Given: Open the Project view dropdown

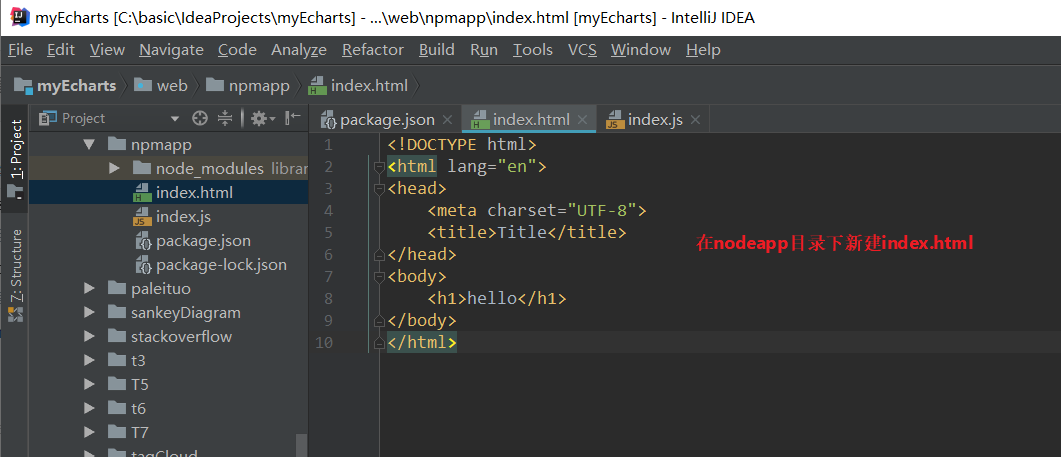Looking at the screenshot, I should coord(176,118).
